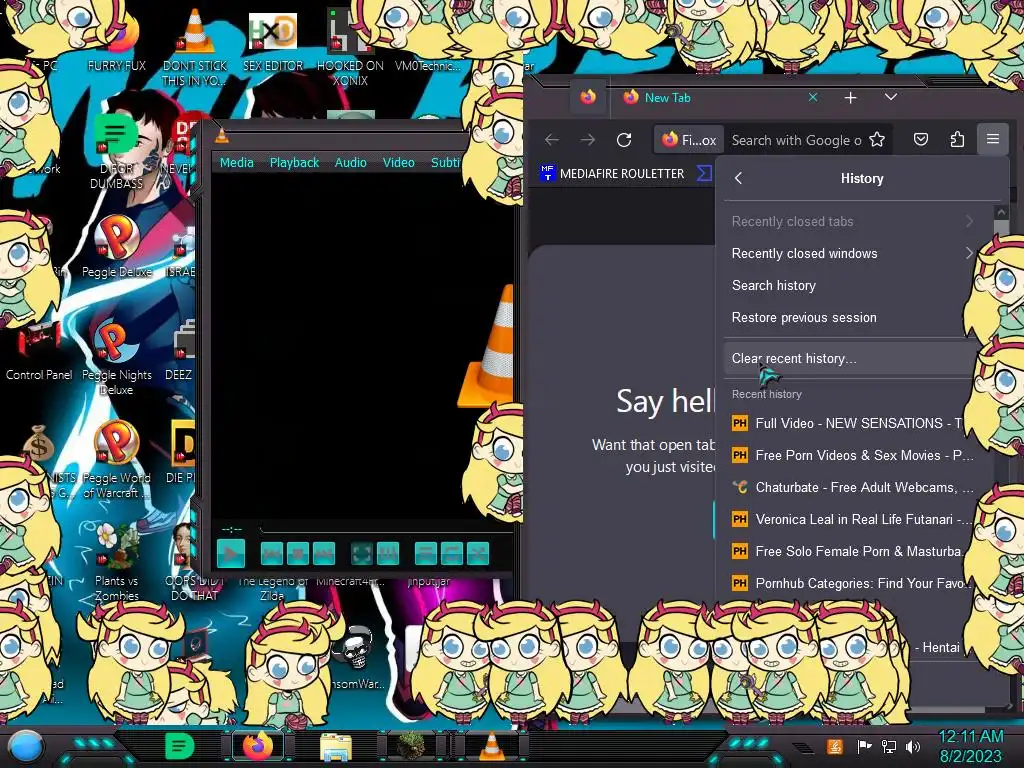Click the Stop button in VLC
1024x768 pixels.
click(298, 554)
